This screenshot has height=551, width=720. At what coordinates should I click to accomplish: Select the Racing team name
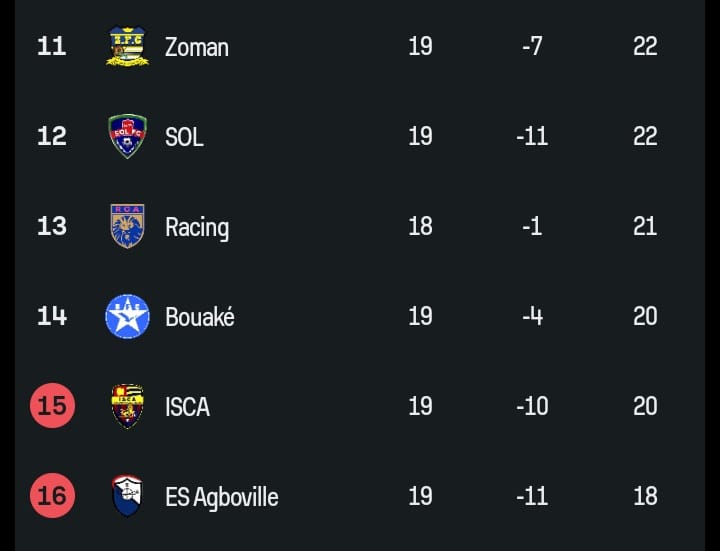coord(196,227)
